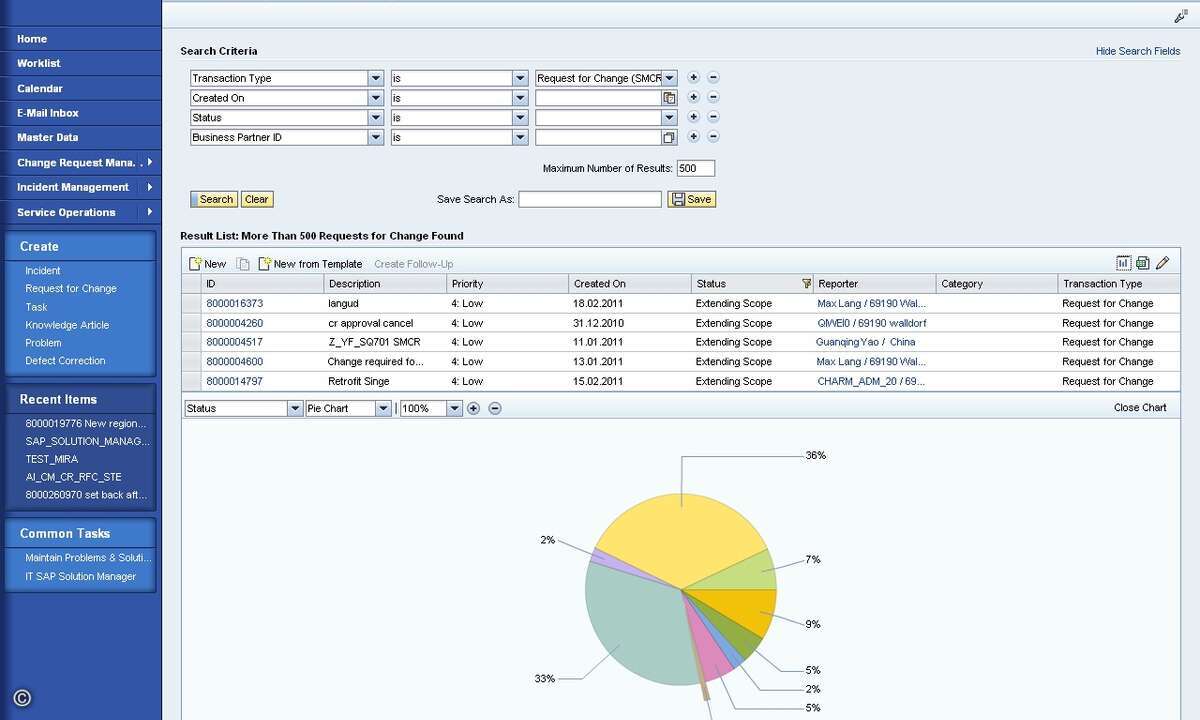Click New in the result list toolbar
This screenshot has height=720, width=1200.
tap(208, 264)
